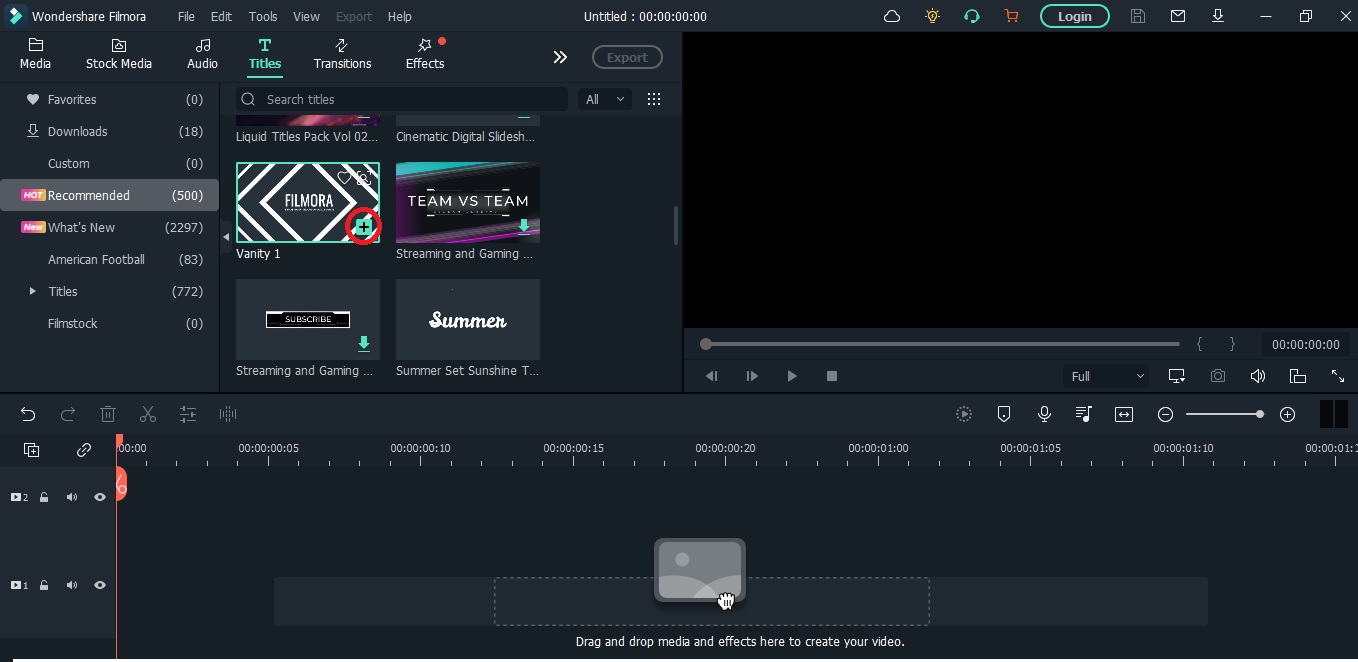Download the SUBSCRIBE title pack
1358x662 pixels.
364,343
